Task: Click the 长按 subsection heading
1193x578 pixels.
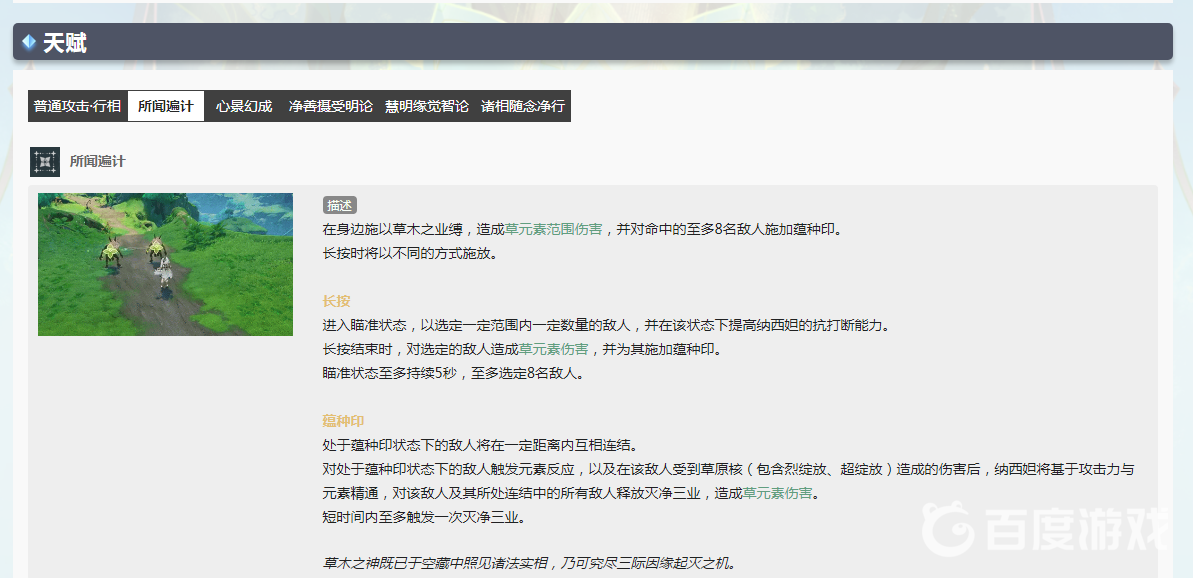Action: pyautogui.click(x=336, y=301)
